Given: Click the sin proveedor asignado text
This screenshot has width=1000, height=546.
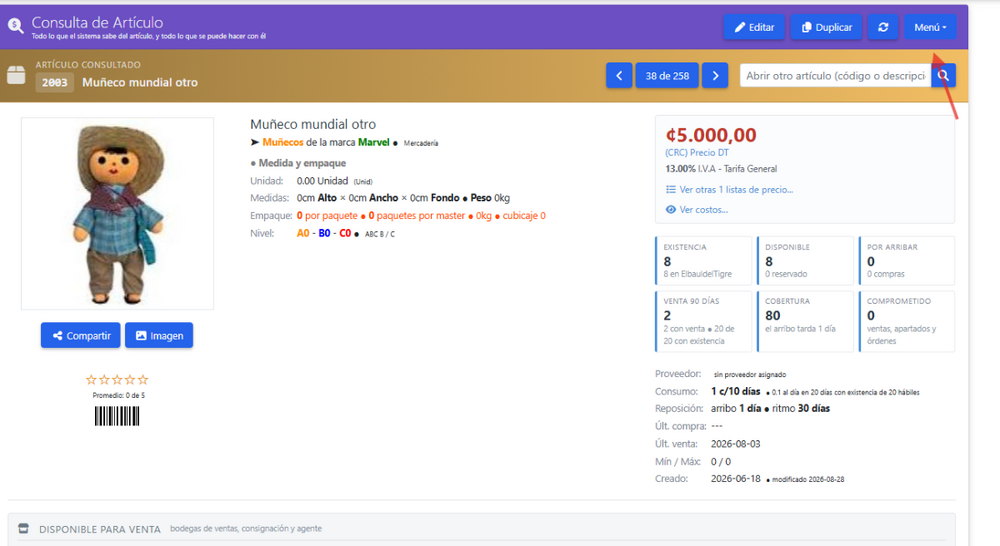Looking at the screenshot, I should point(750,374).
